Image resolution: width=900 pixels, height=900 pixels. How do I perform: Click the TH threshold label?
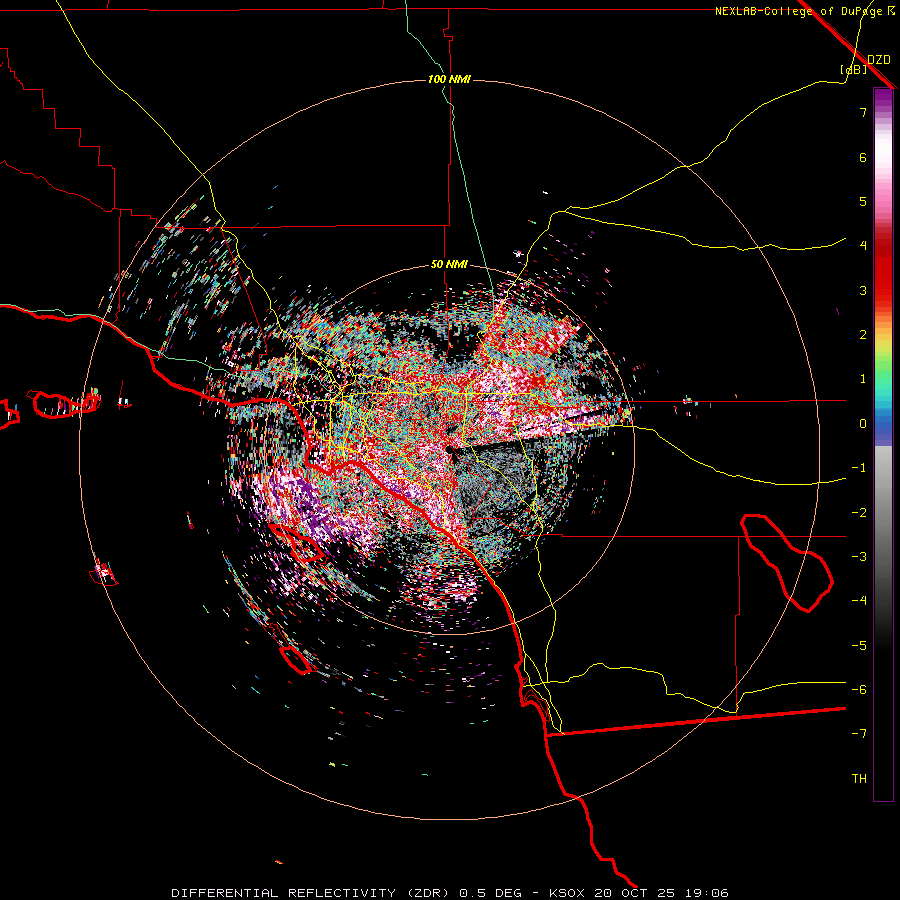[x=859, y=779]
